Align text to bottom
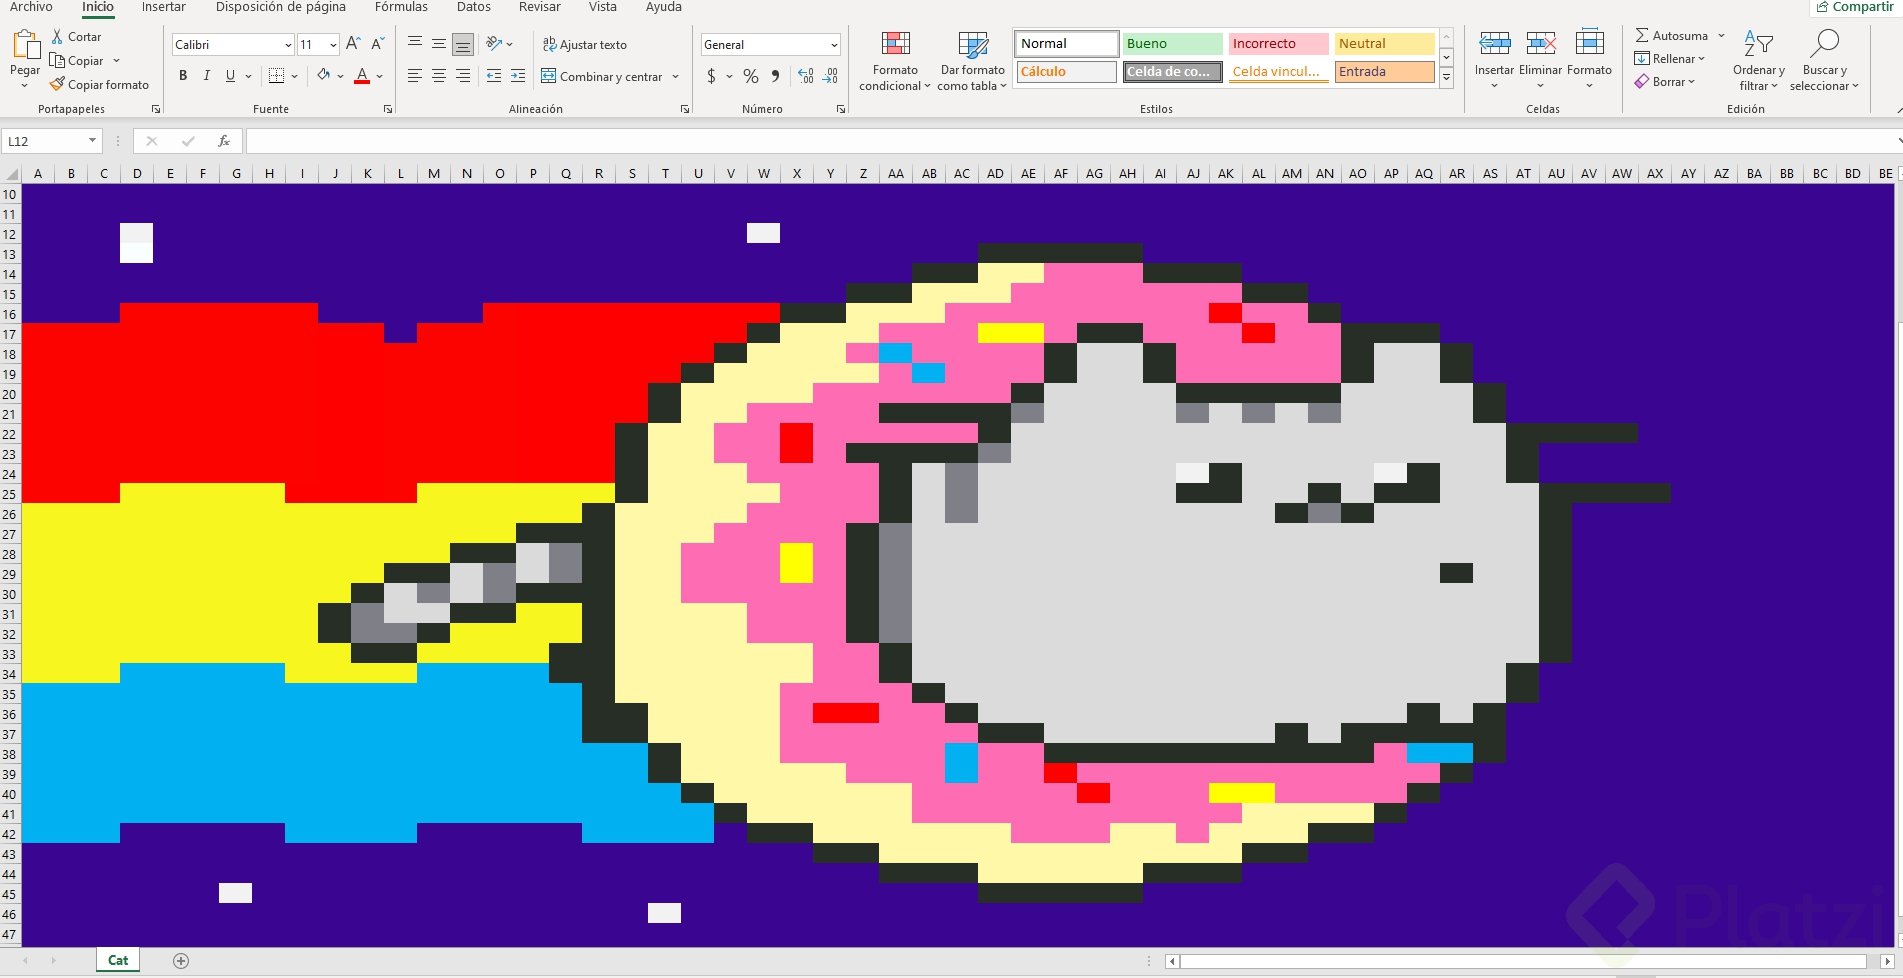Viewport: 1903px width, 978px height. [x=462, y=43]
